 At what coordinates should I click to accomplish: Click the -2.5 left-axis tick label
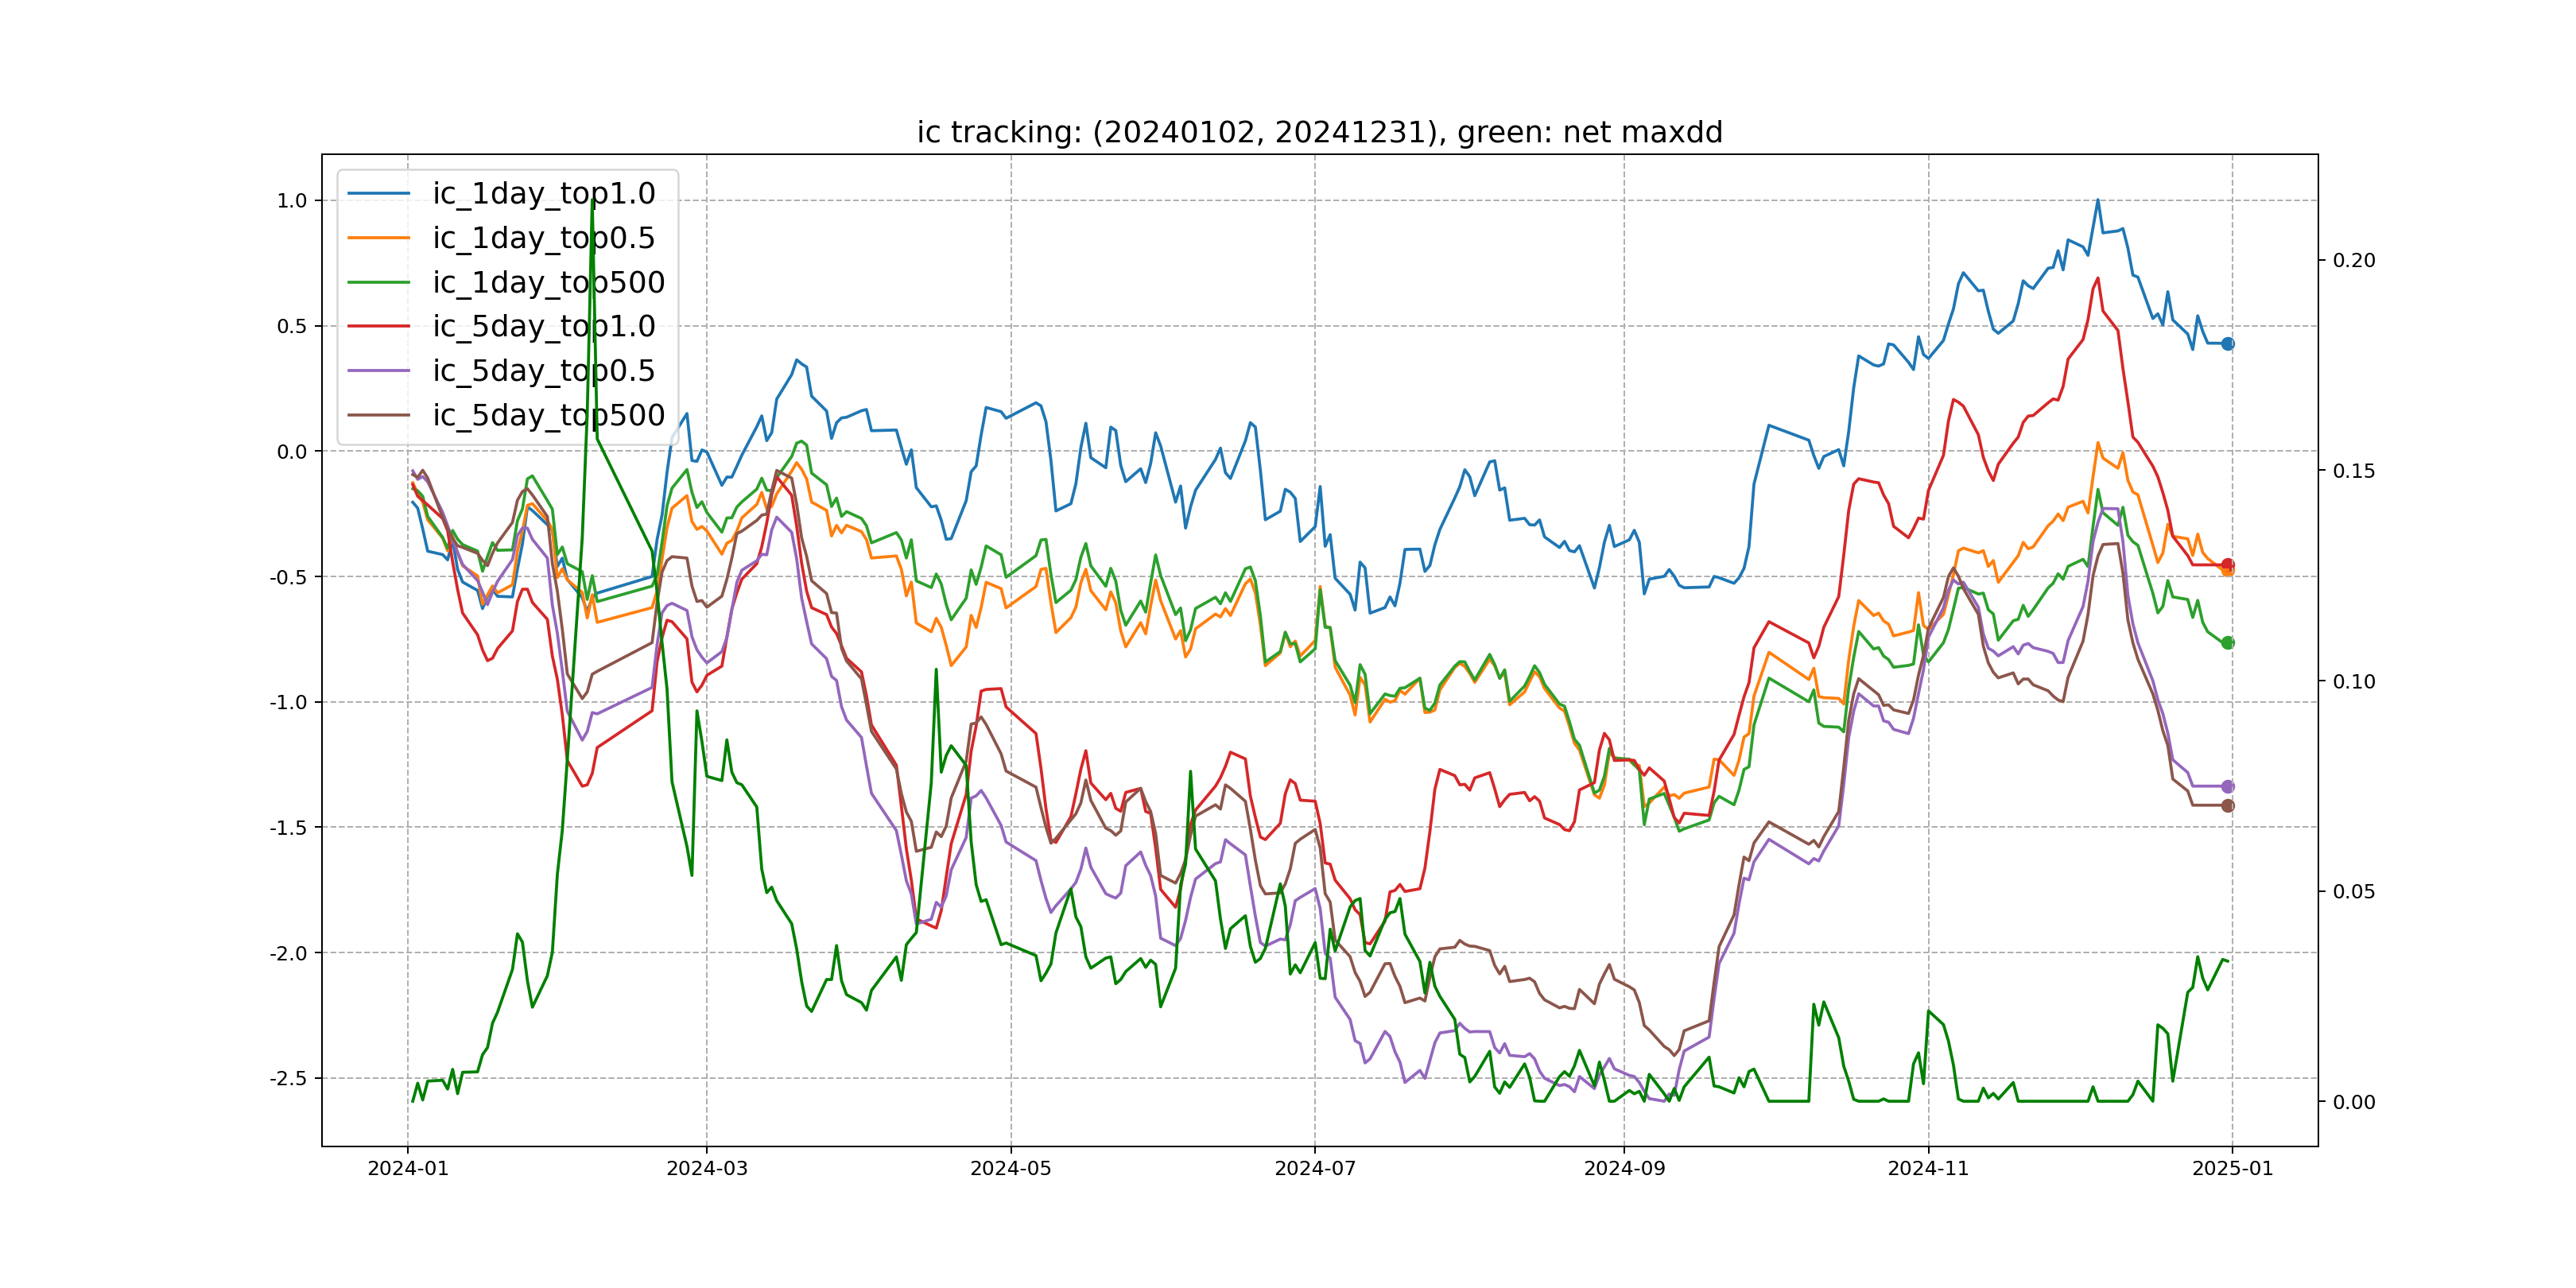click(x=287, y=1078)
